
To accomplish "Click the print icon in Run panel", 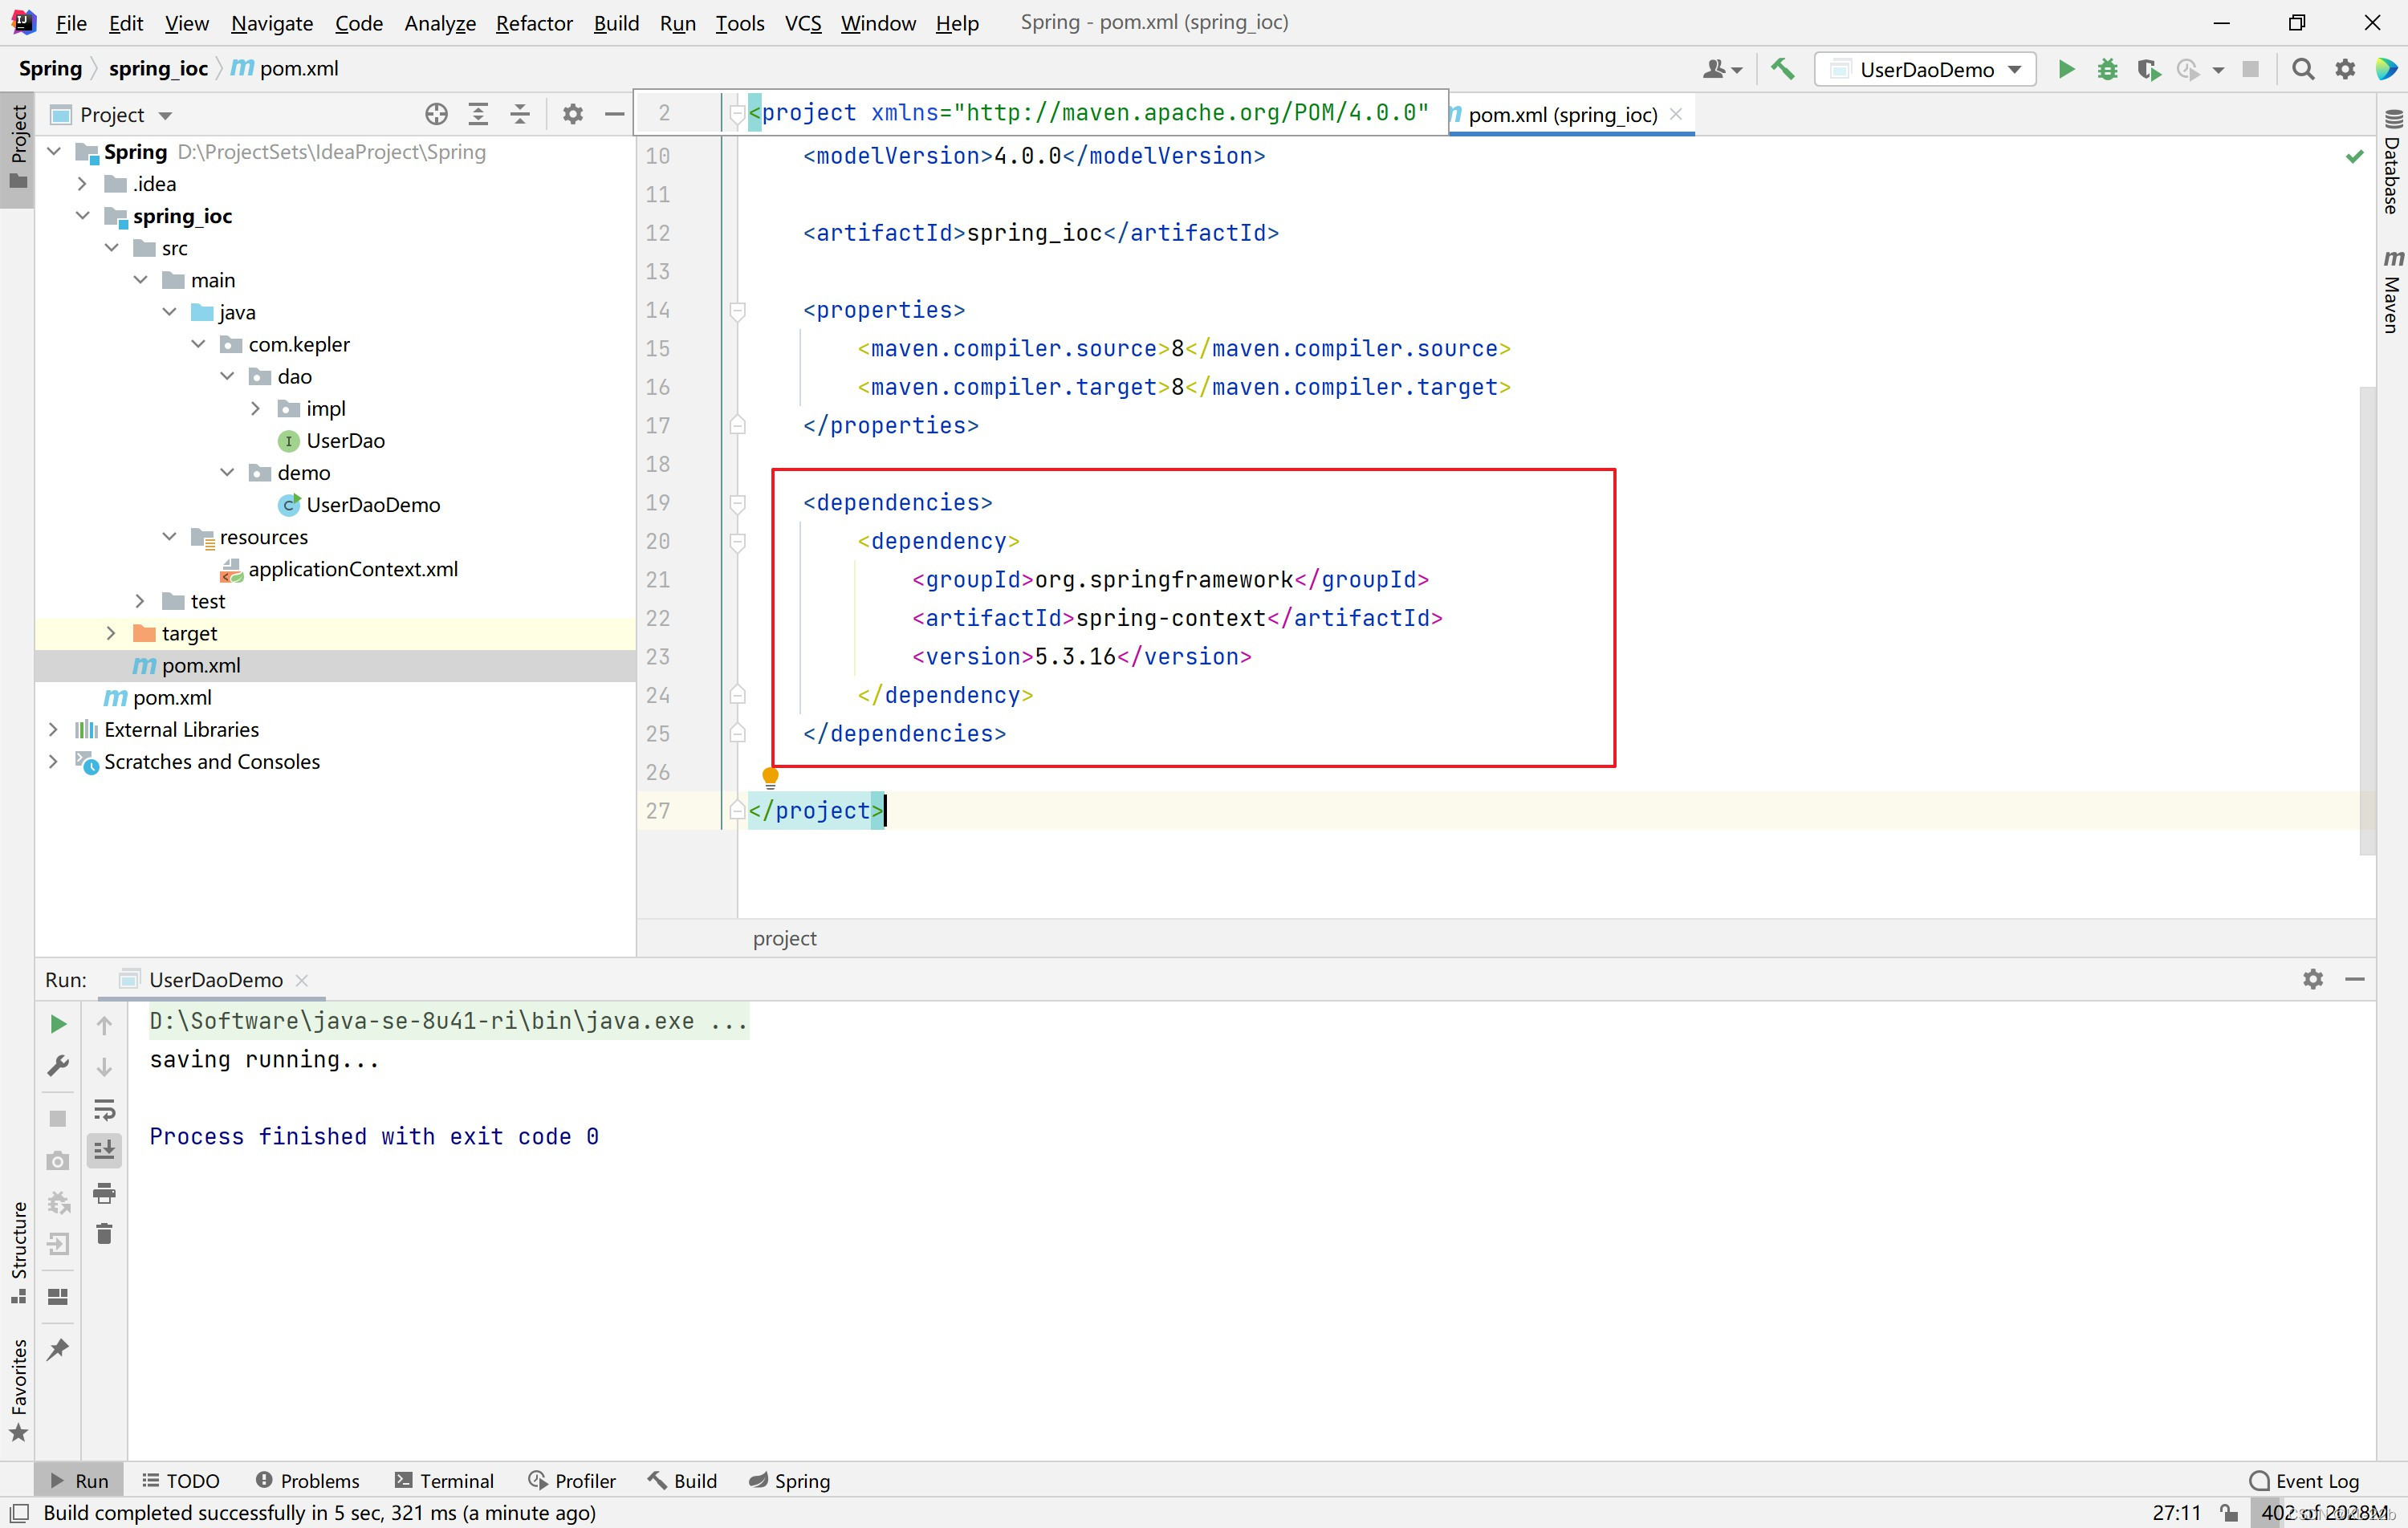I will pyautogui.click(x=104, y=1193).
